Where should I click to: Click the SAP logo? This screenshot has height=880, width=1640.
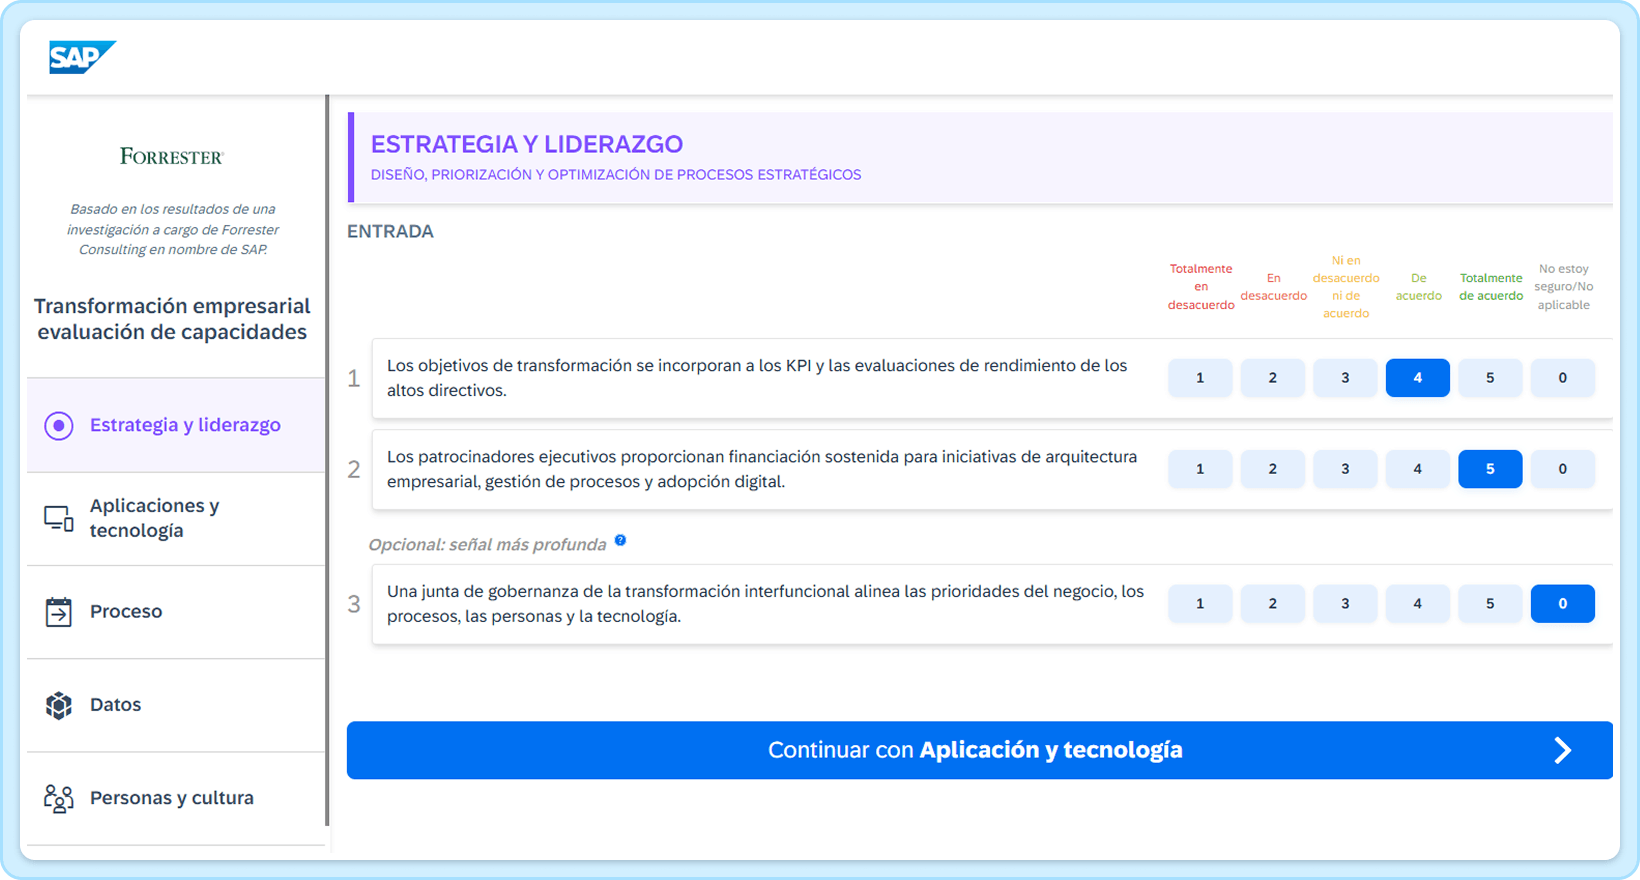click(82, 57)
